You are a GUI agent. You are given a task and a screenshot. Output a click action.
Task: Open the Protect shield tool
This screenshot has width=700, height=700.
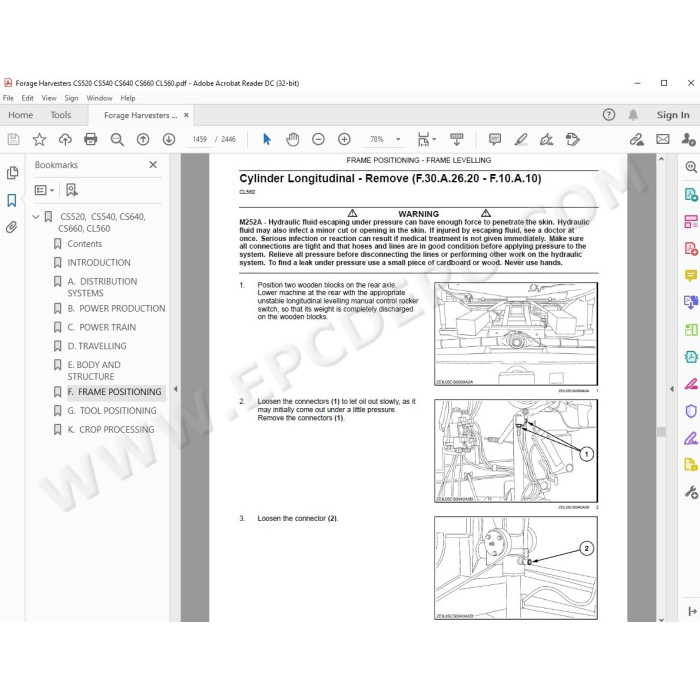click(691, 411)
